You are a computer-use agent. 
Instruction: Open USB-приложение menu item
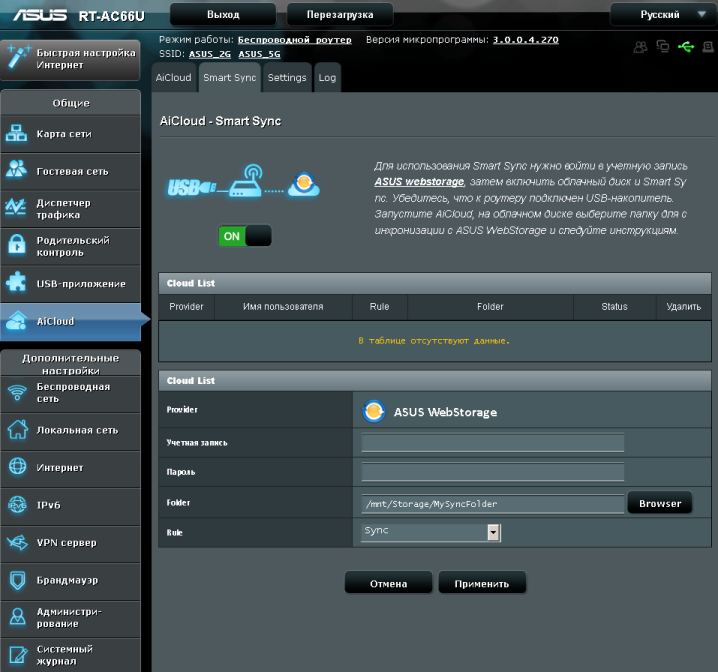pyautogui.click(x=71, y=284)
